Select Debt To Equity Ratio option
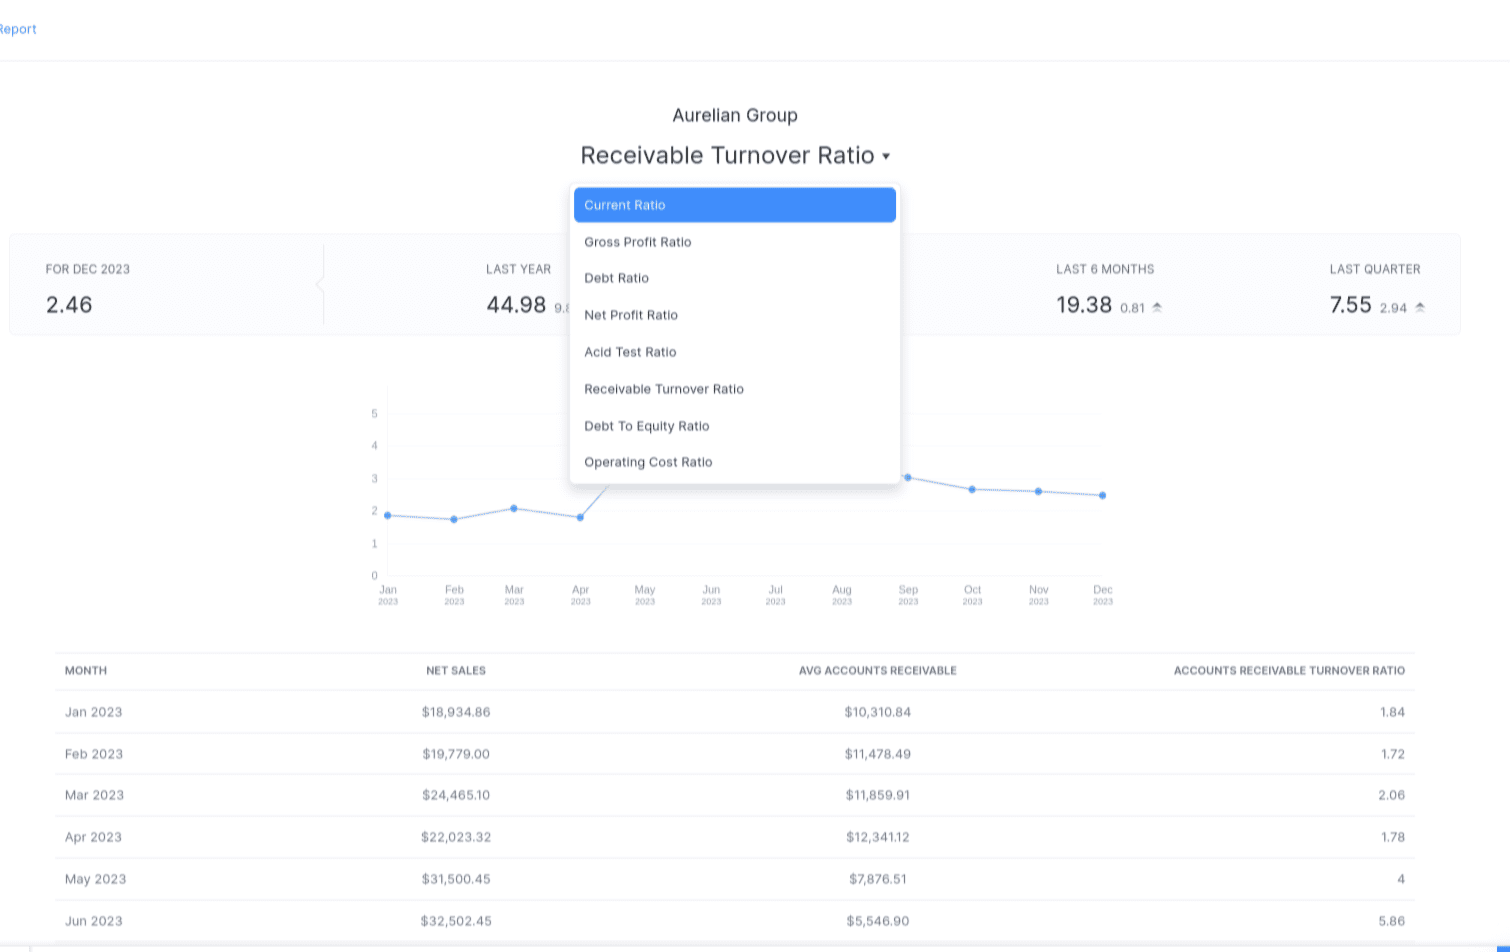The image size is (1510, 952). [735, 426]
